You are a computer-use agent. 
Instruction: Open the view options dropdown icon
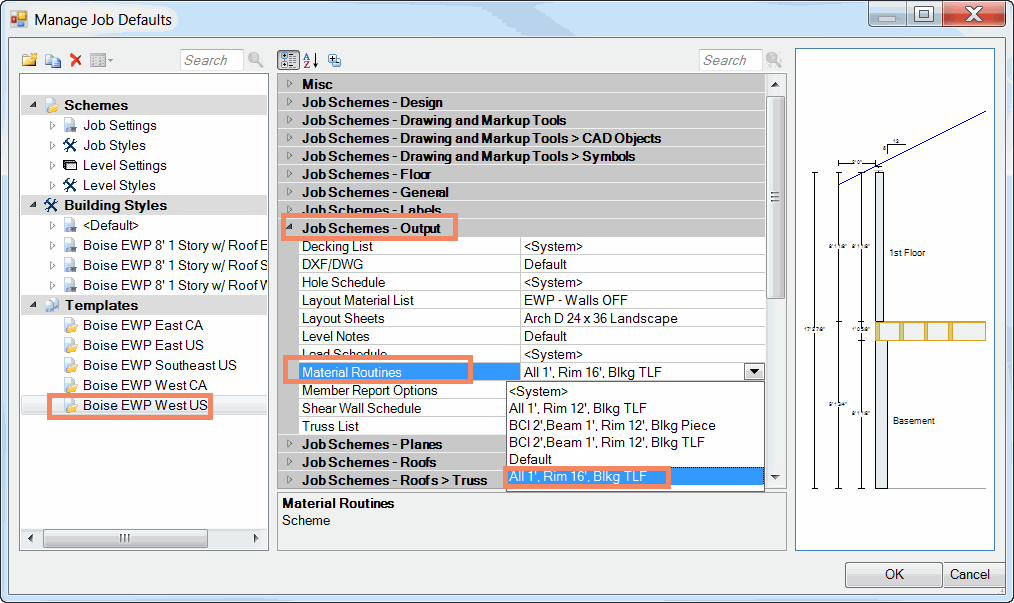point(102,60)
